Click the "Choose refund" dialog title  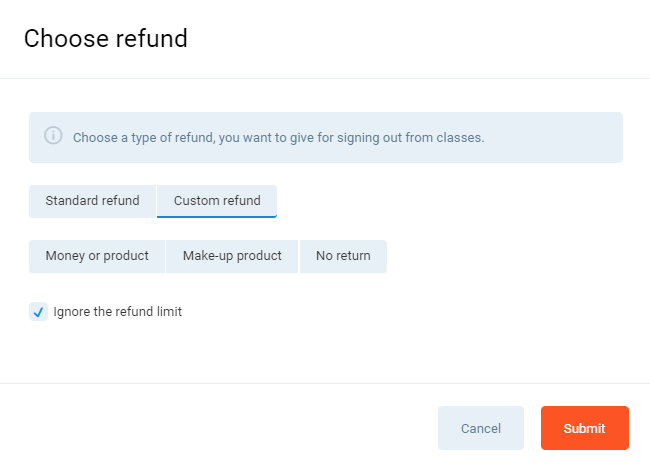pos(106,39)
